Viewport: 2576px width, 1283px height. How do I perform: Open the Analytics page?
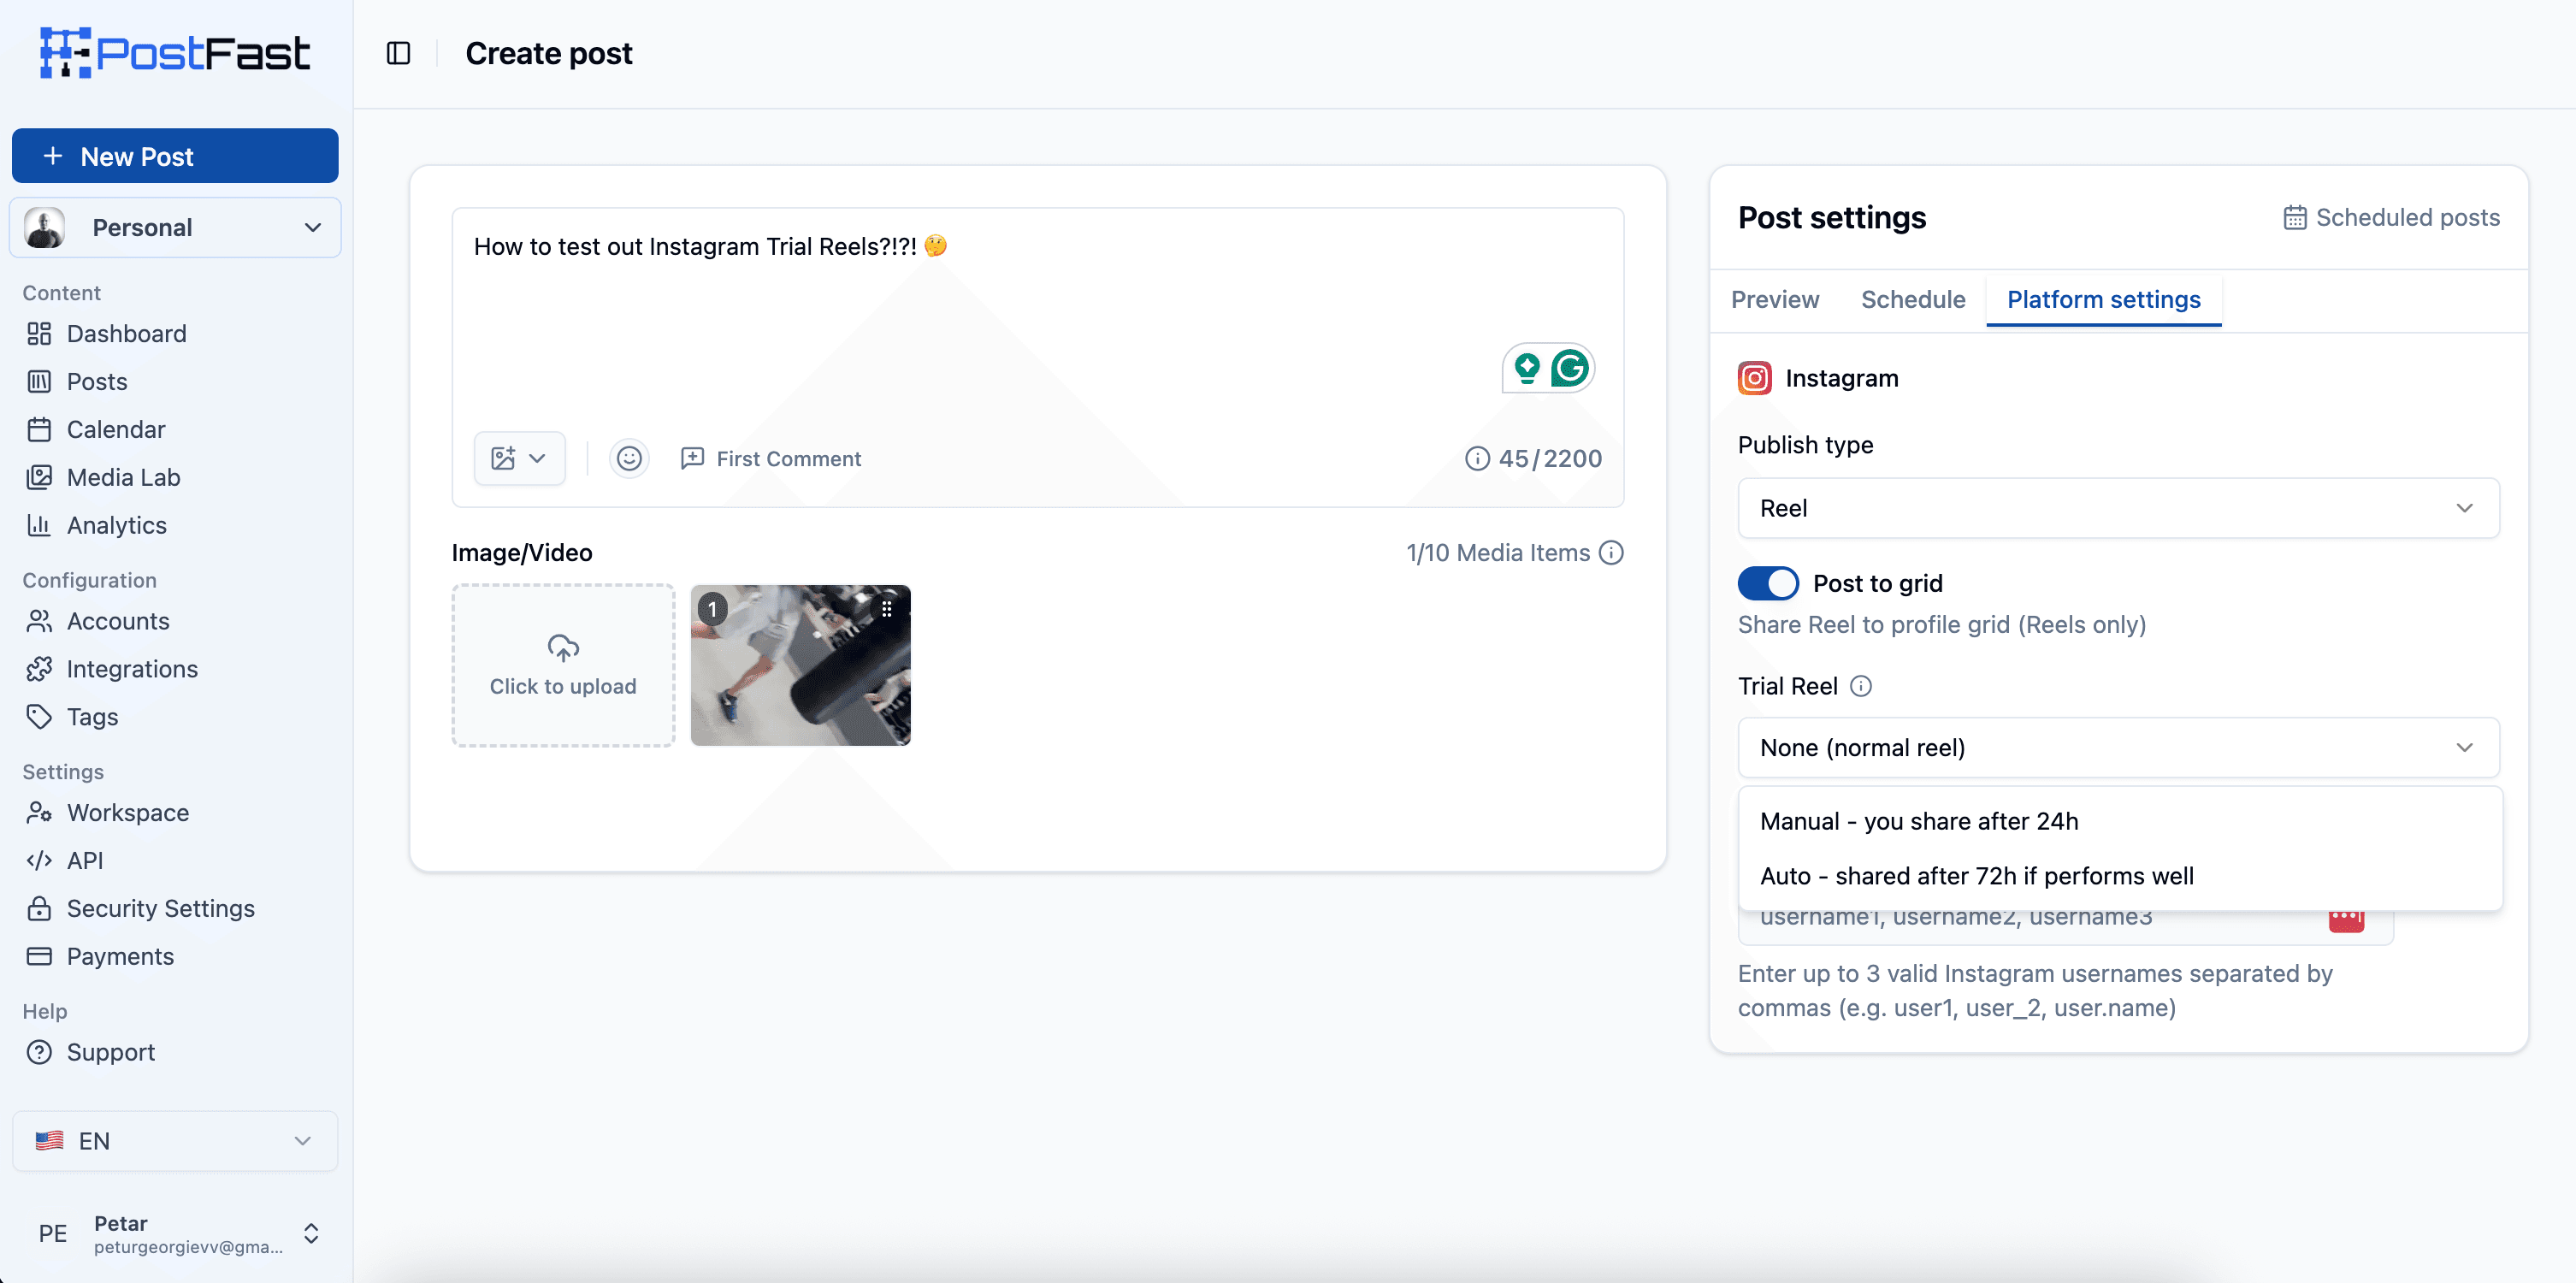(116, 525)
